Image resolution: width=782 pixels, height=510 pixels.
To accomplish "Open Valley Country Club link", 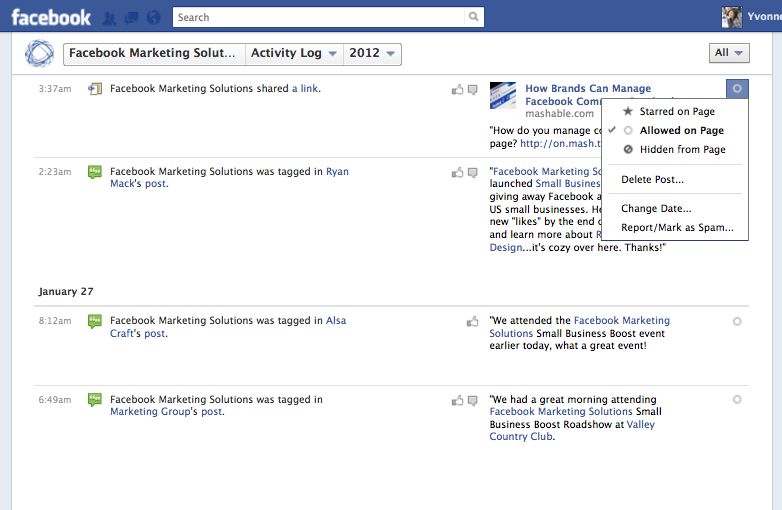I will pyautogui.click(x=572, y=431).
